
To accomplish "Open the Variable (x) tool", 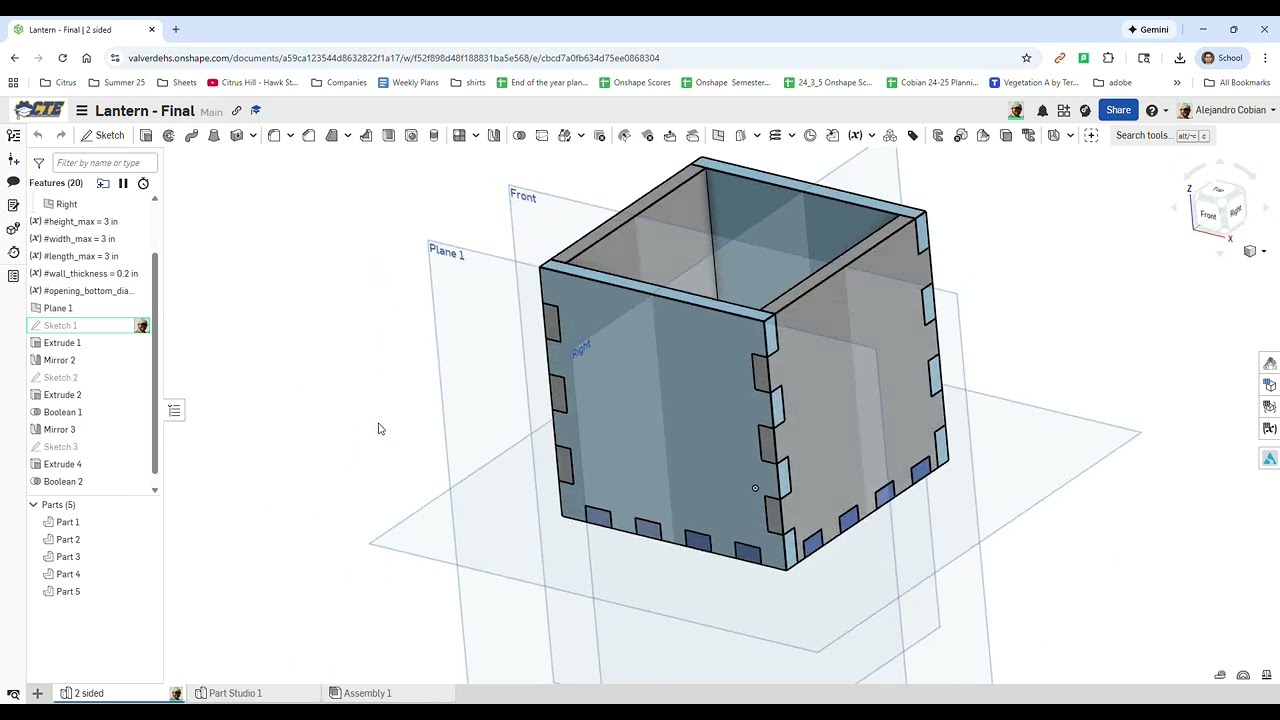I will (855, 135).
